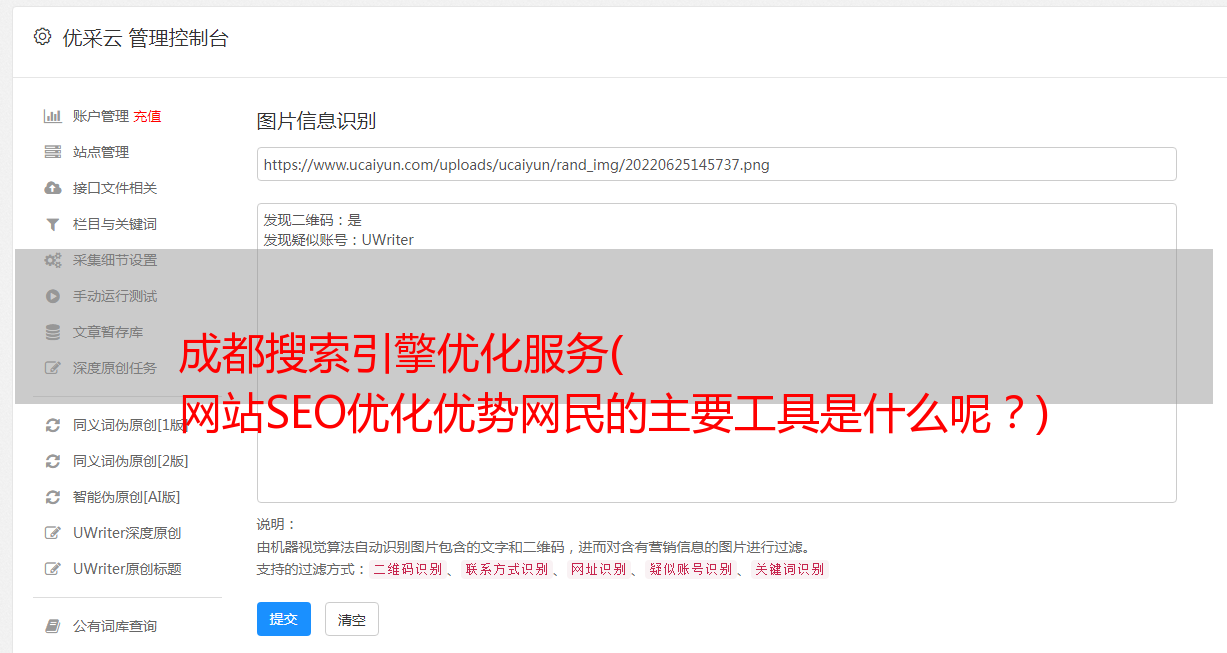Open 同义词伪原创[2版] in sidebar
The image size is (1227, 653).
point(131,461)
